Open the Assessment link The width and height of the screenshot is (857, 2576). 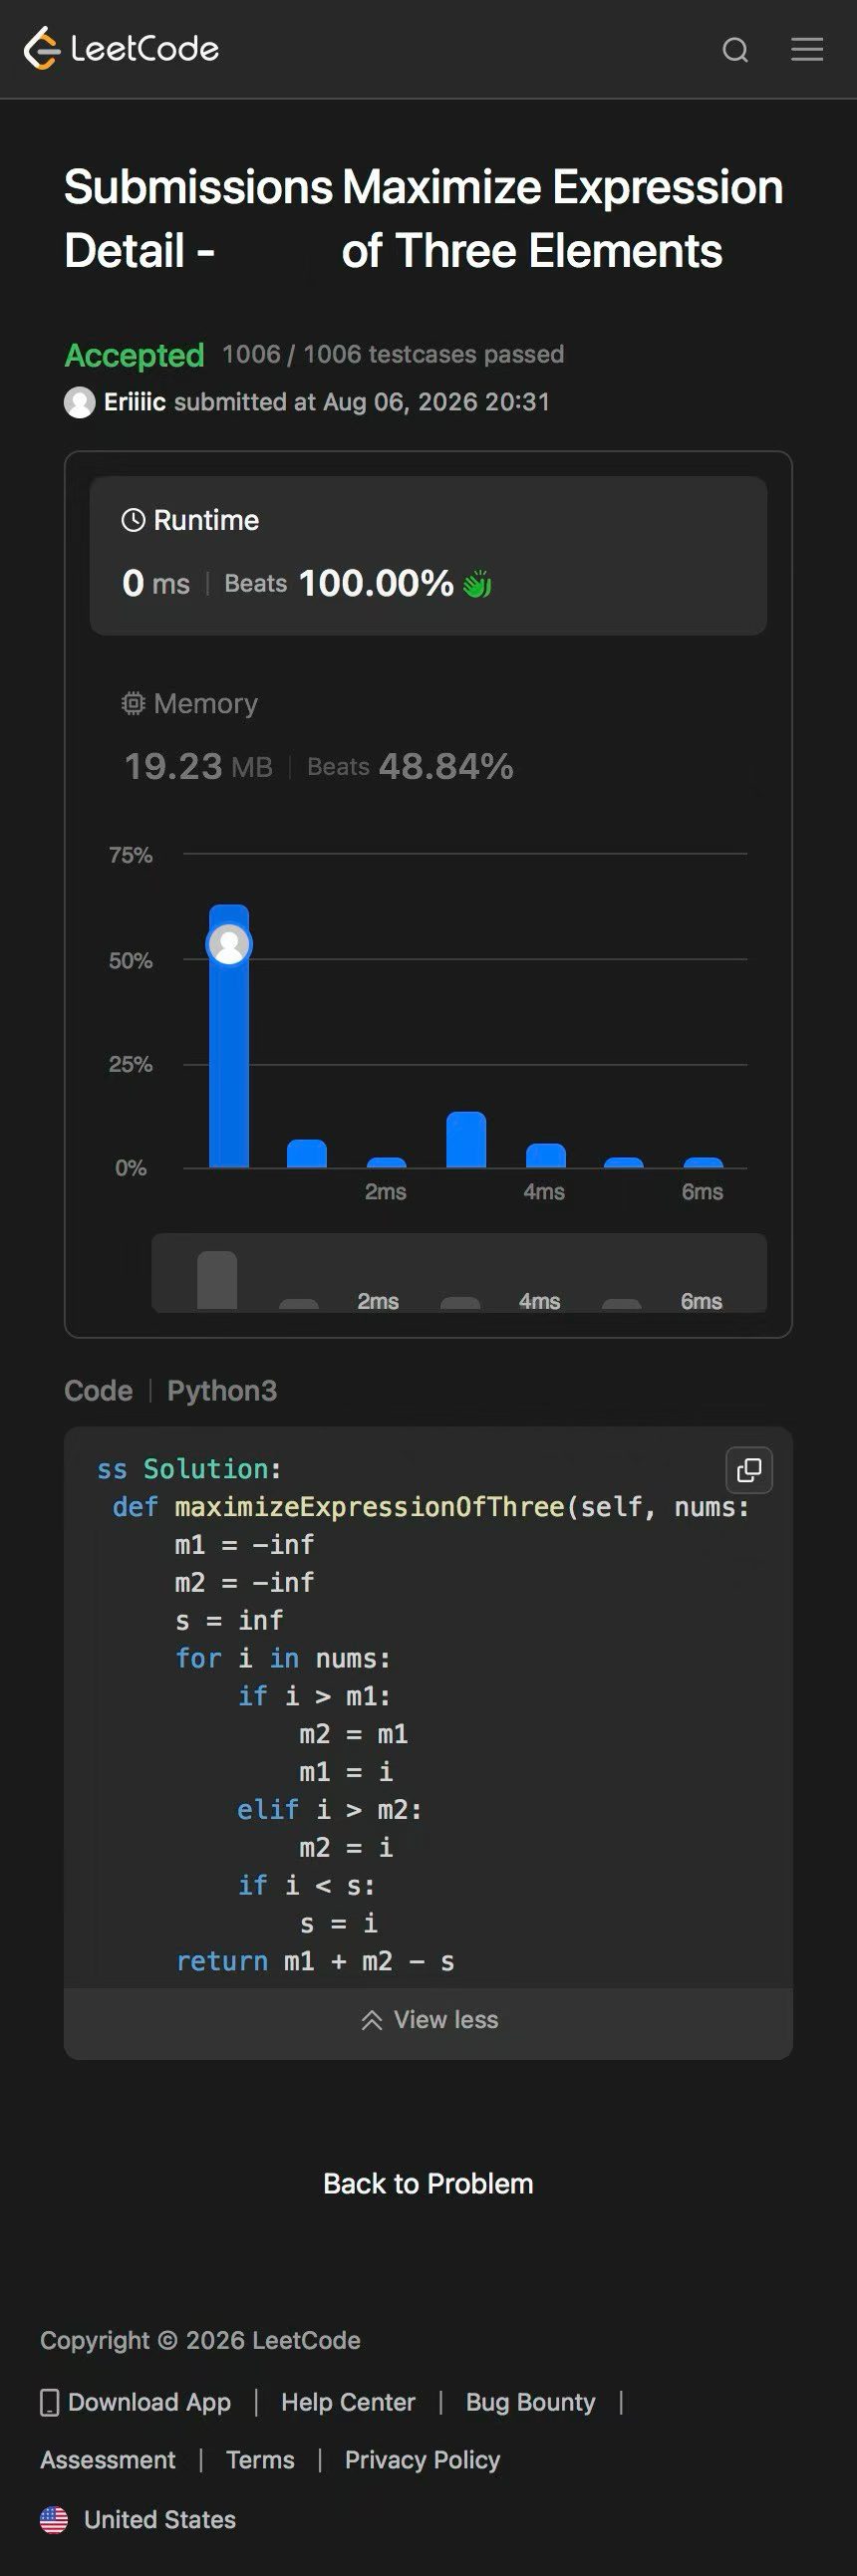pos(108,2460)
